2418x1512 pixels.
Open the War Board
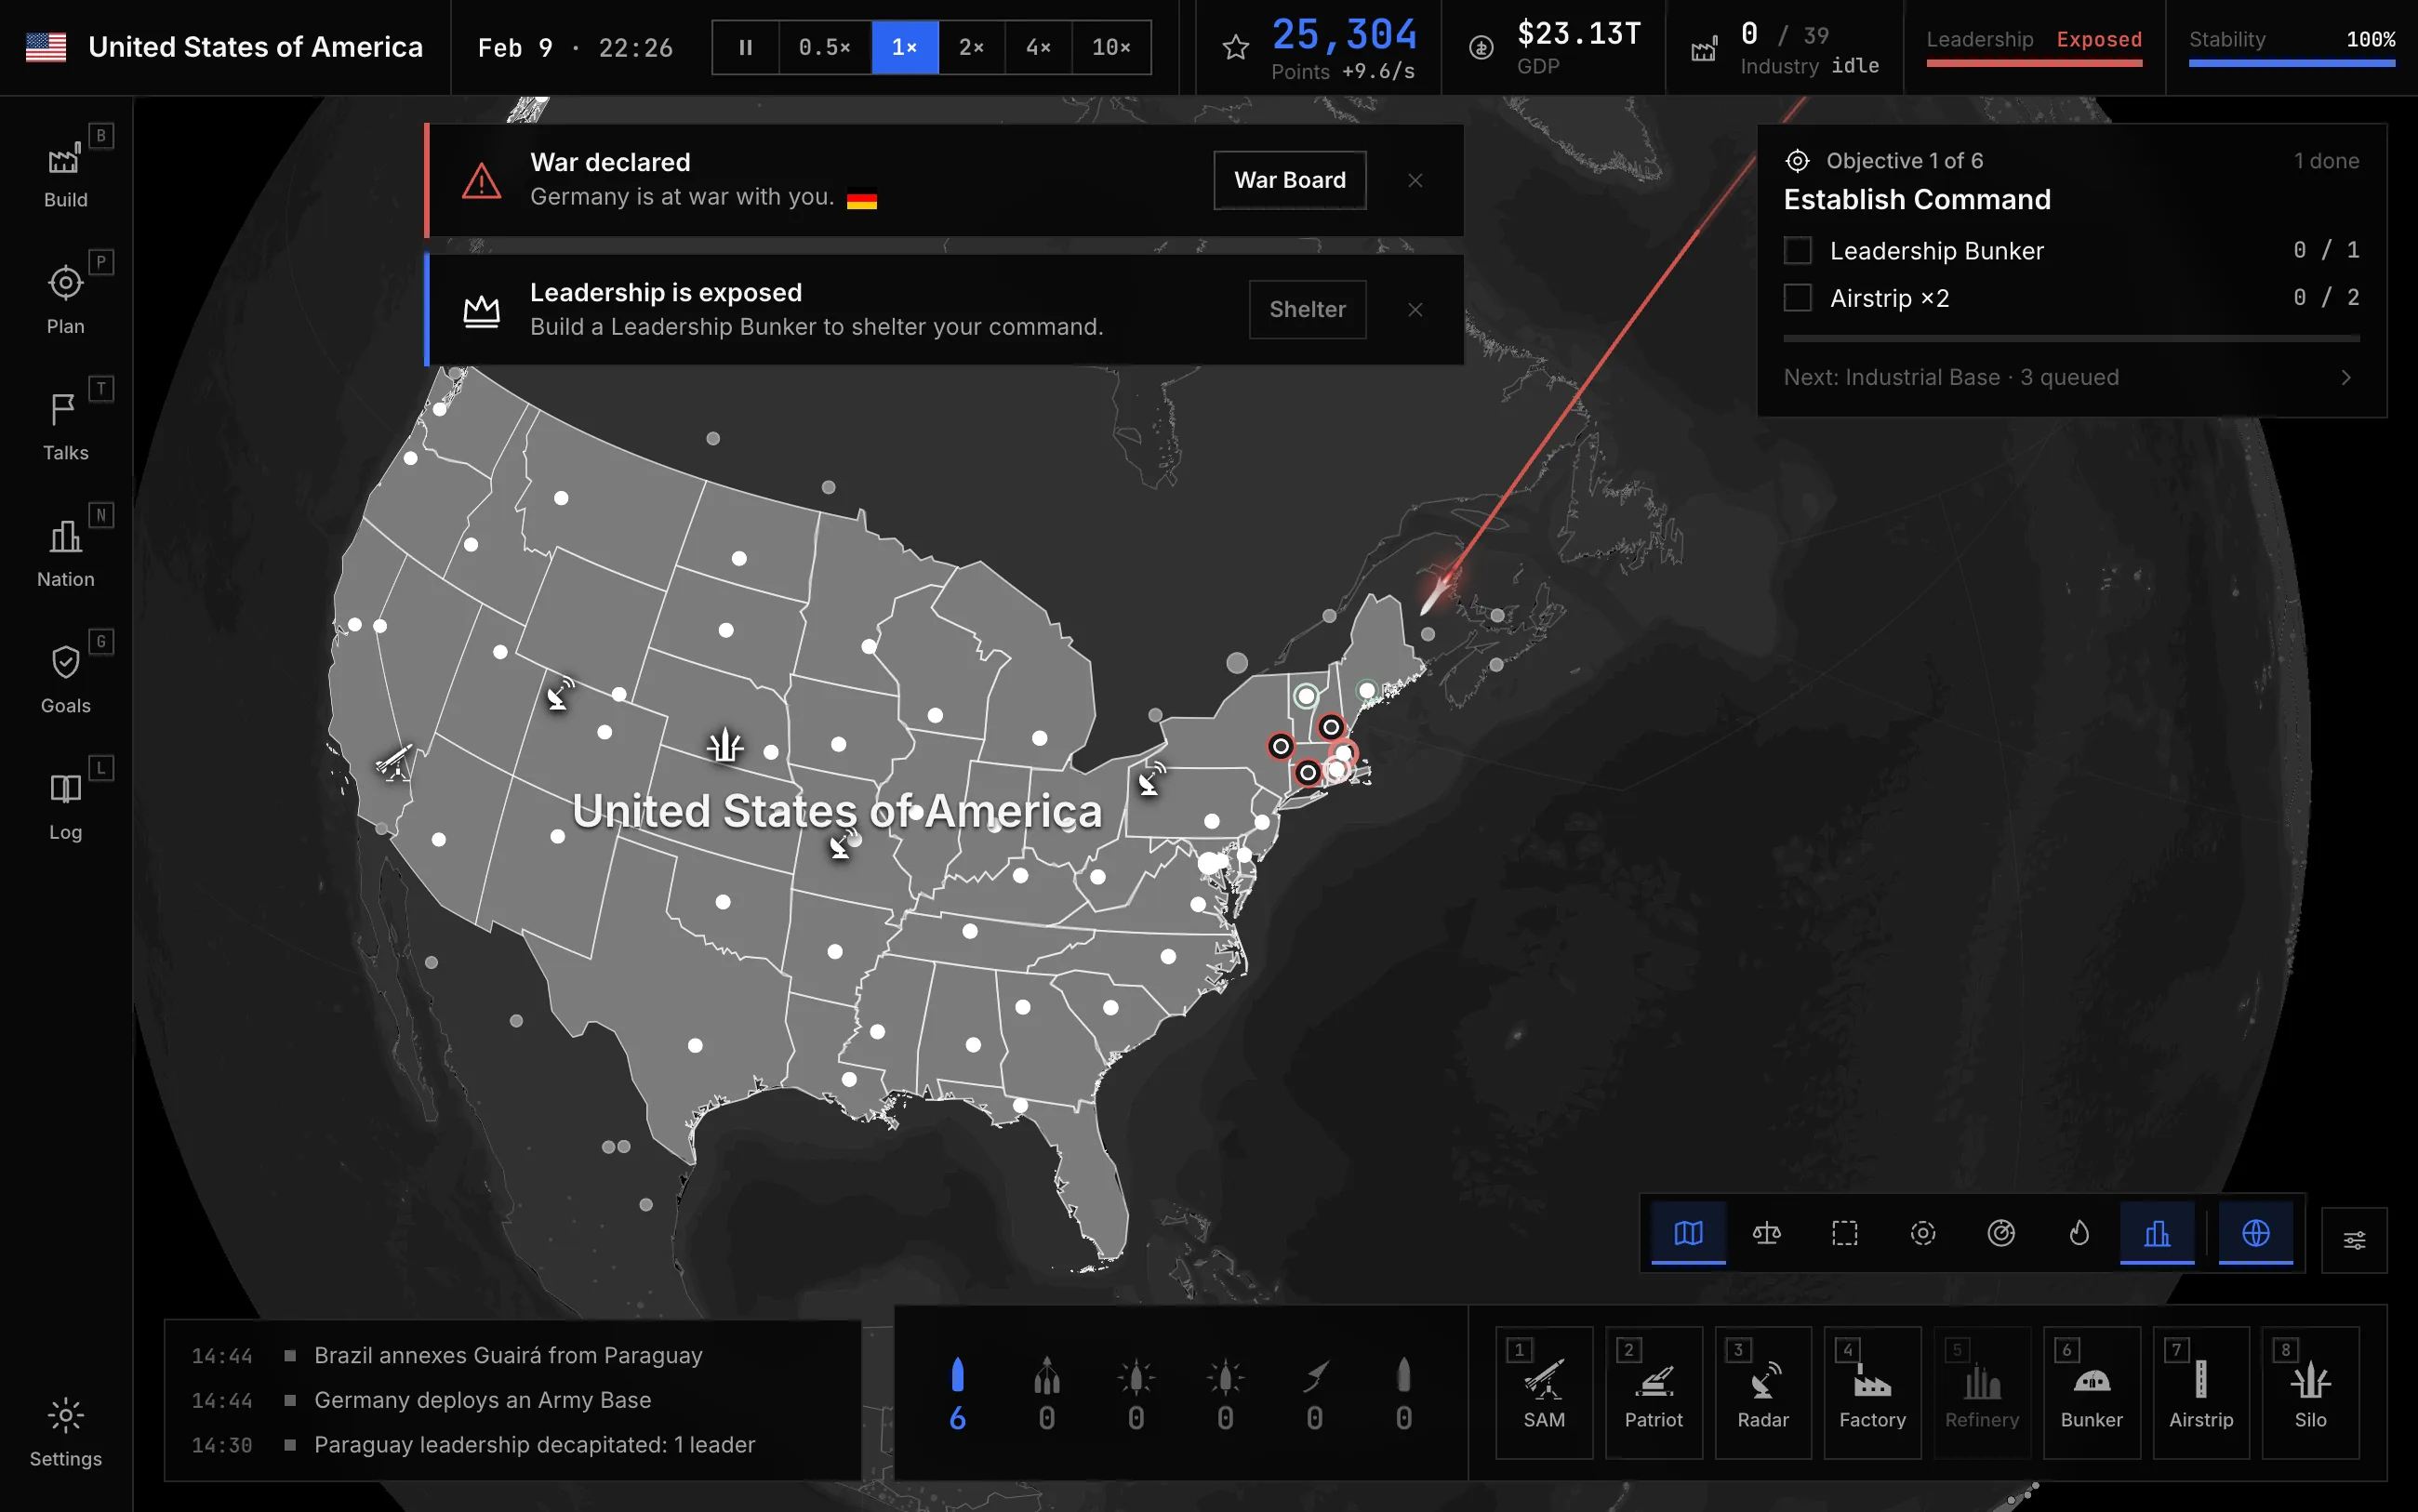click(x=1290, y=180)
